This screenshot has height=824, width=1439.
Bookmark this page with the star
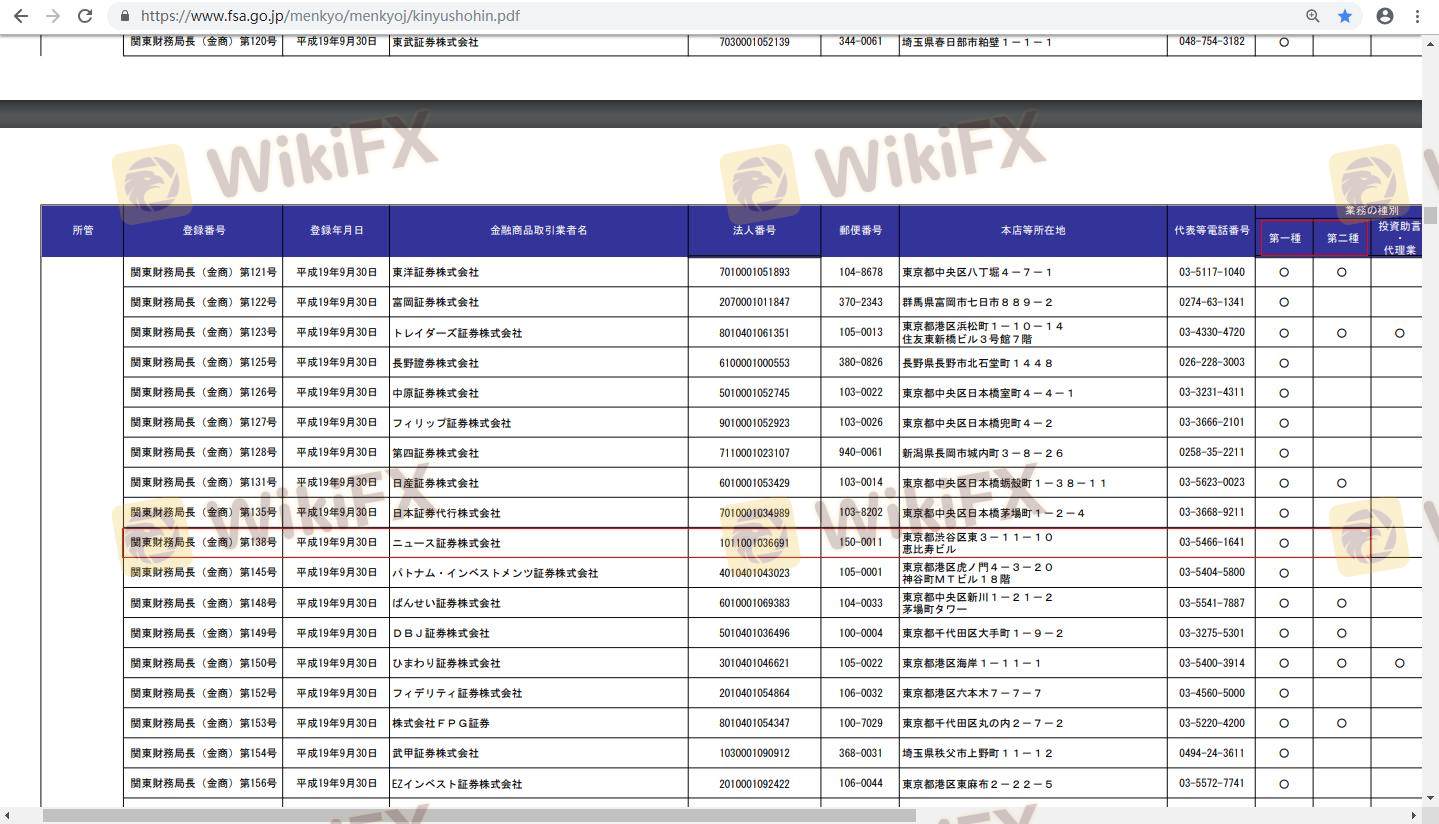1345,16
